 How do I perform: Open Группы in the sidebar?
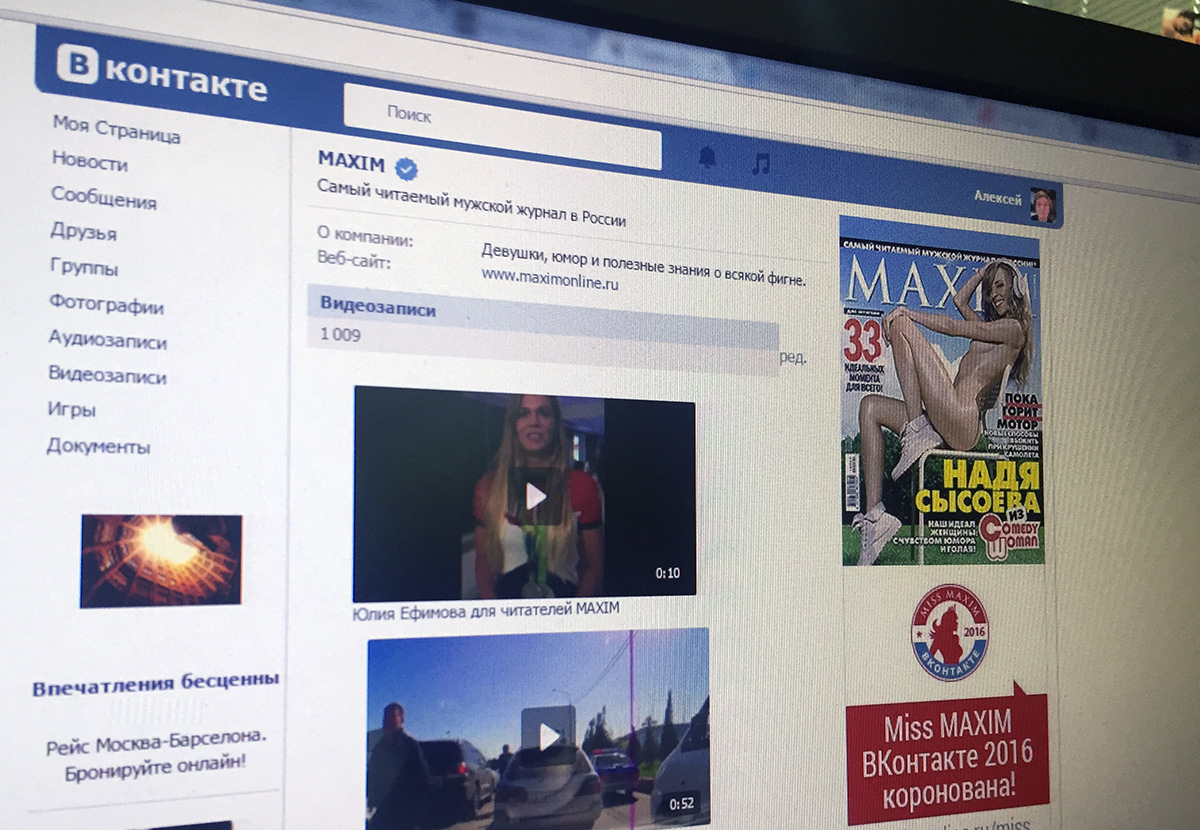coord(84,268)
